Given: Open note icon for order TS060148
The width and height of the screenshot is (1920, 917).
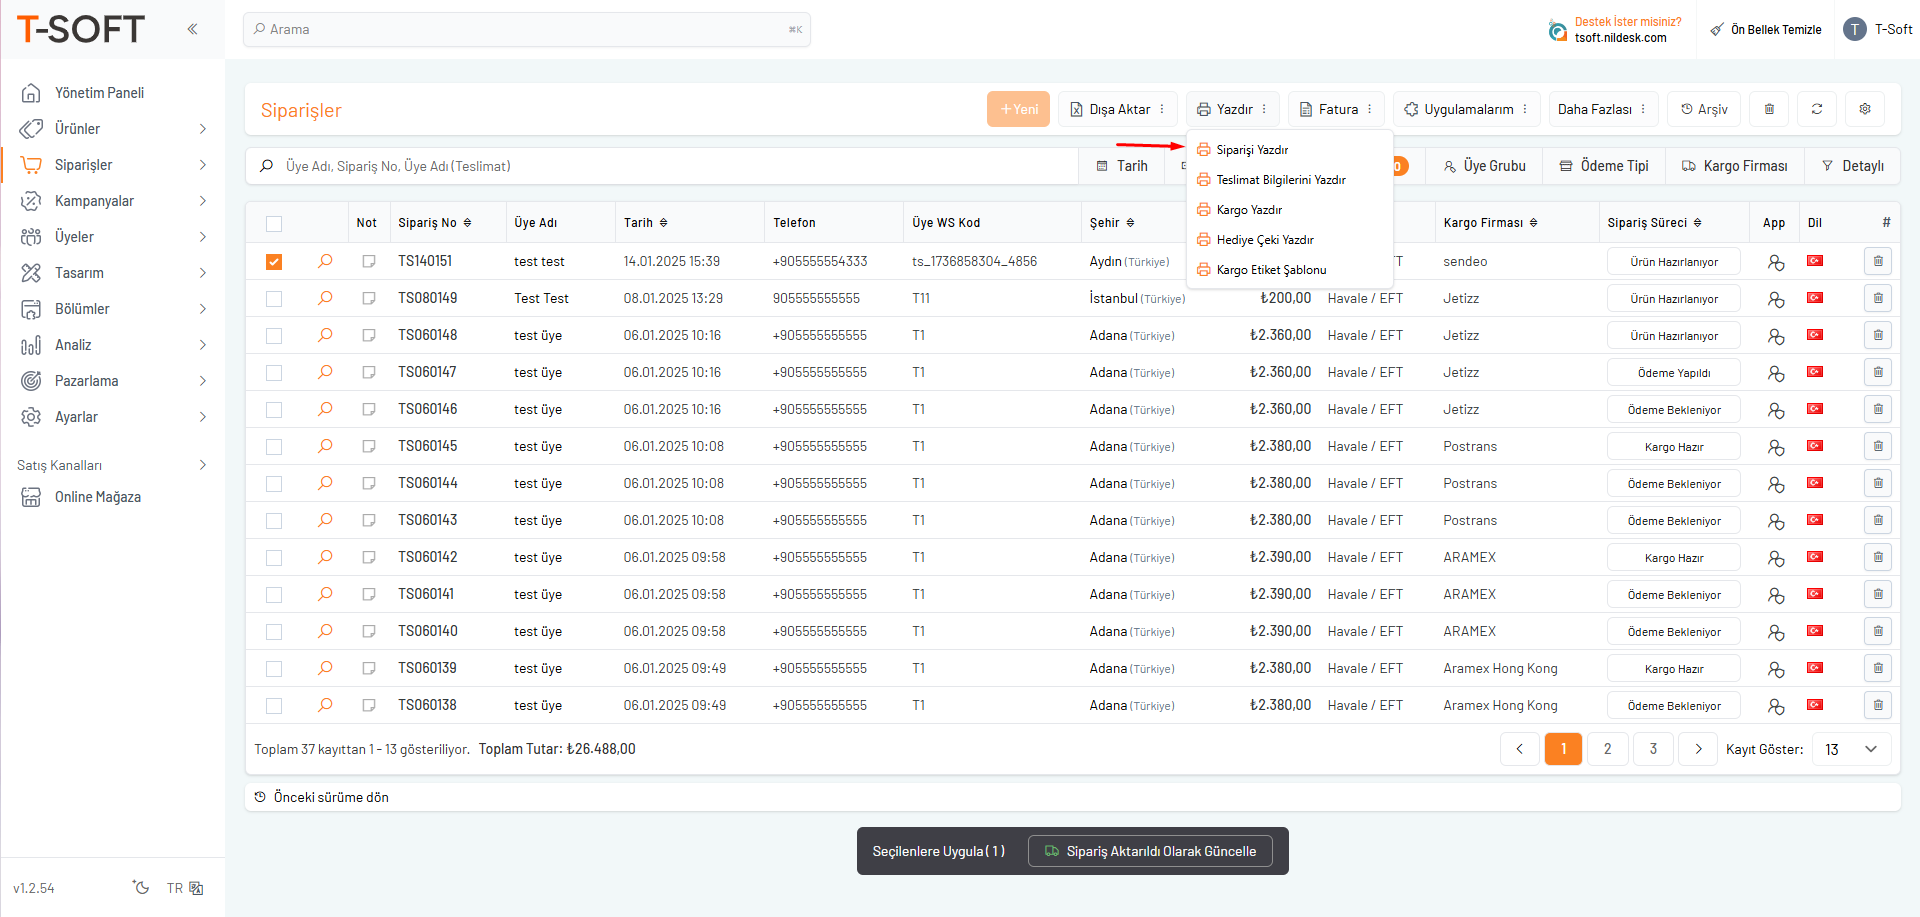Looking at the screenshot, I should [x=368, y=335].
